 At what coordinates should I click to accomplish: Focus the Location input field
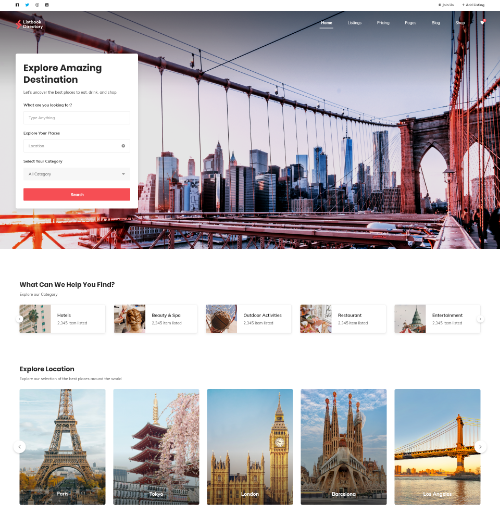click(77, 146)
